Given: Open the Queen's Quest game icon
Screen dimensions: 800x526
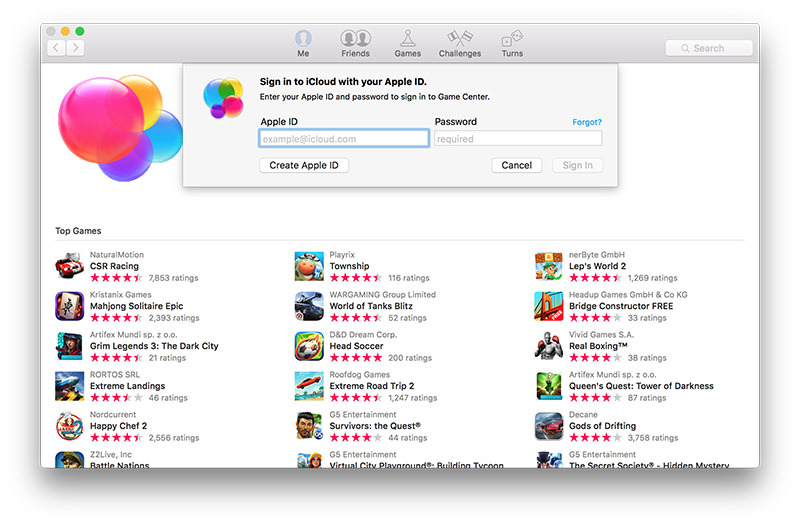Looking at the screenshot, I should click(548, 386).
